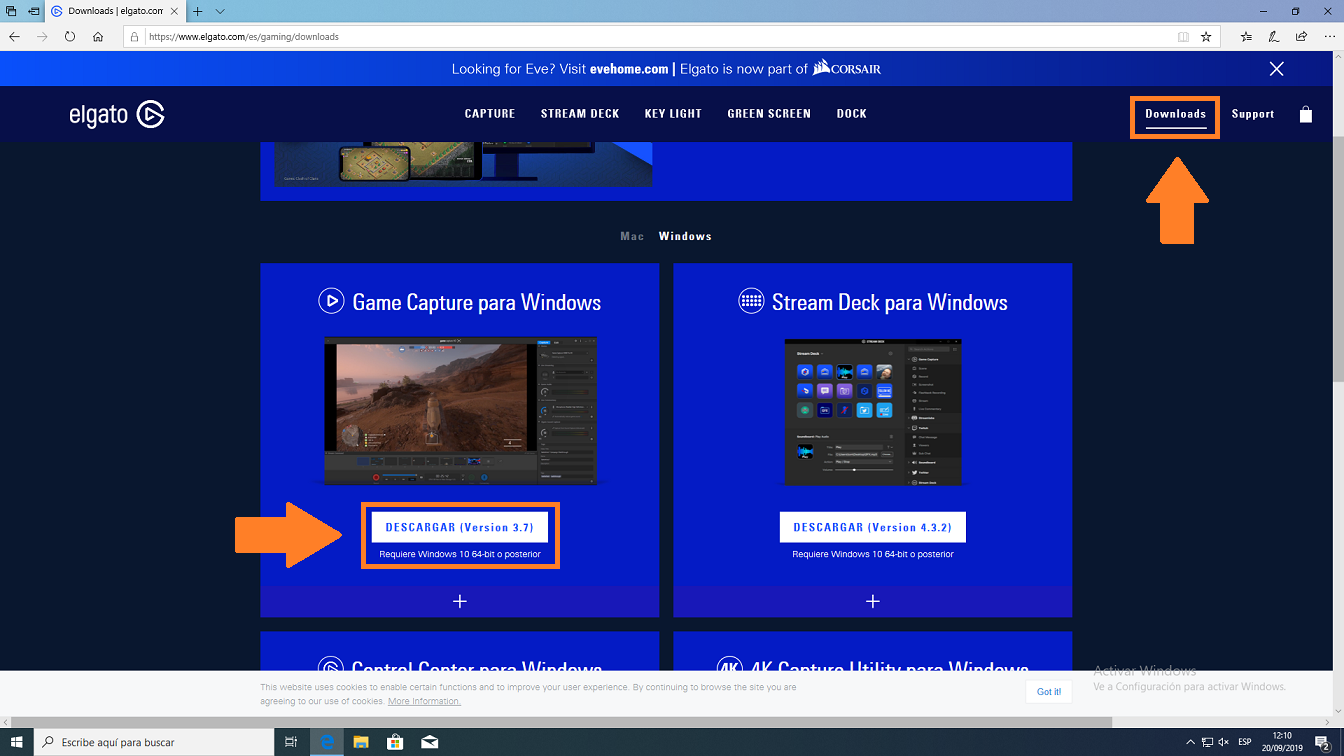Screen dimensions: 1344x756
Task: Expand Stream Deck details with plus
Action: click(872, 601)
